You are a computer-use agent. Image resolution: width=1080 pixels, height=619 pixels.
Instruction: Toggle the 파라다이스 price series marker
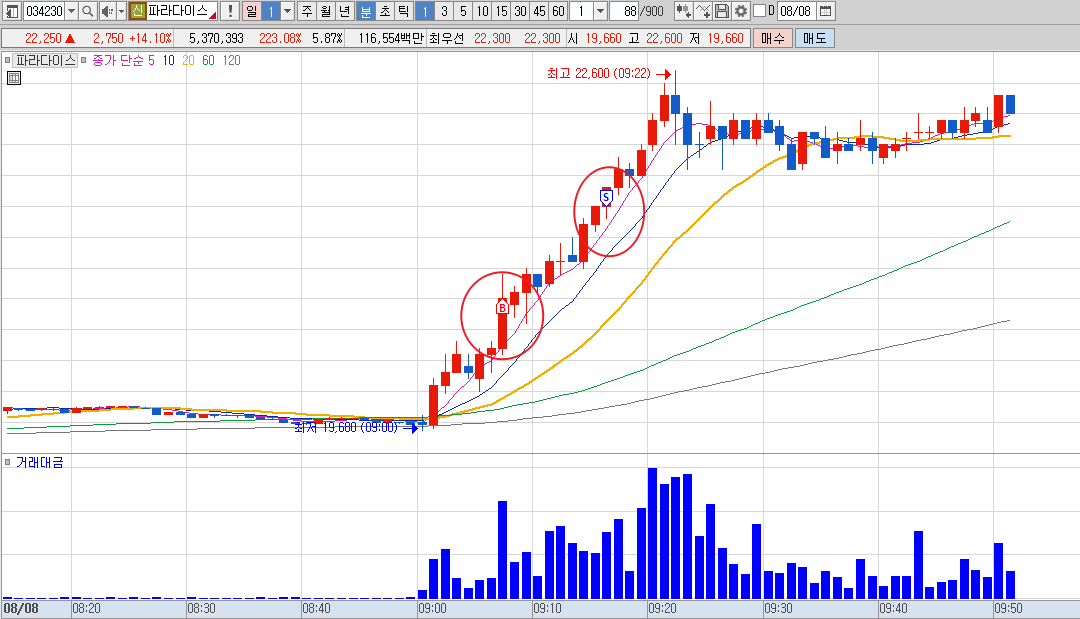click(8, 60)
